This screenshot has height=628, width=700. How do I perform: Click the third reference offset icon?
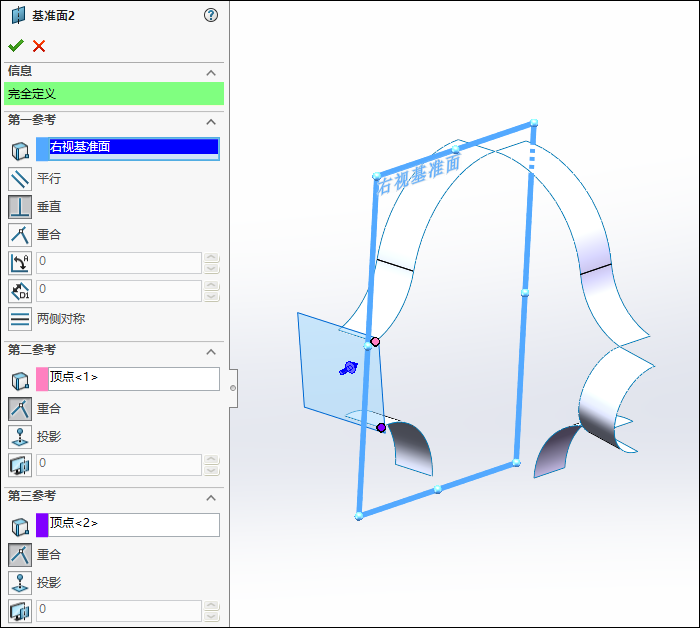click(20, 611)
